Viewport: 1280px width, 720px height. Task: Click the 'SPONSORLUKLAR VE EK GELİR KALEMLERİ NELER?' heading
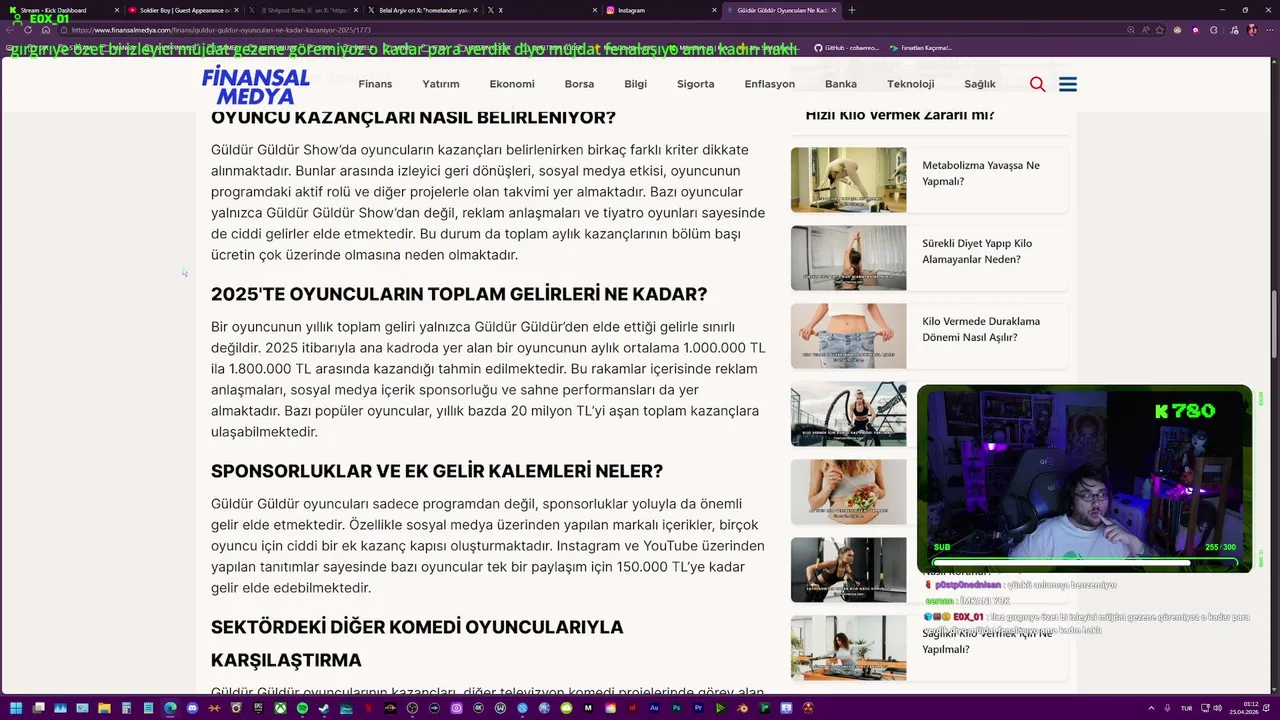pos(437,471)
